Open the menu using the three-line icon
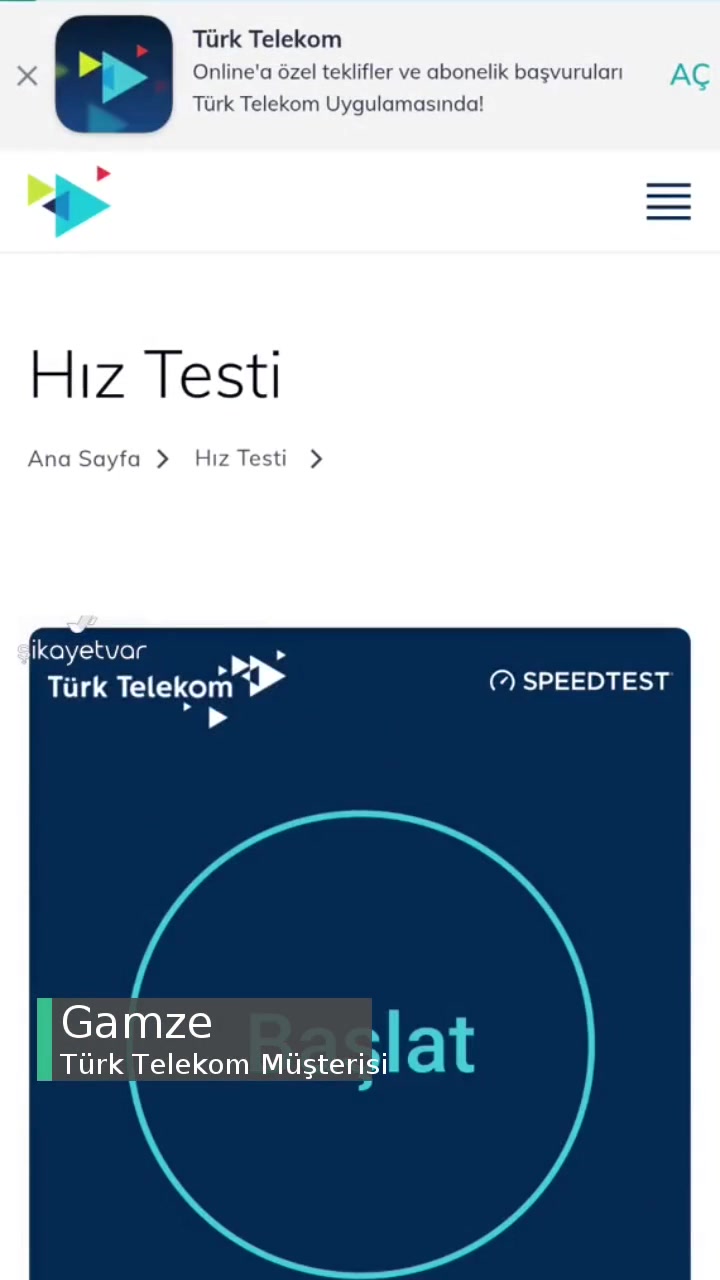This screenshot has height=1280, width=720. coord(668,201)
